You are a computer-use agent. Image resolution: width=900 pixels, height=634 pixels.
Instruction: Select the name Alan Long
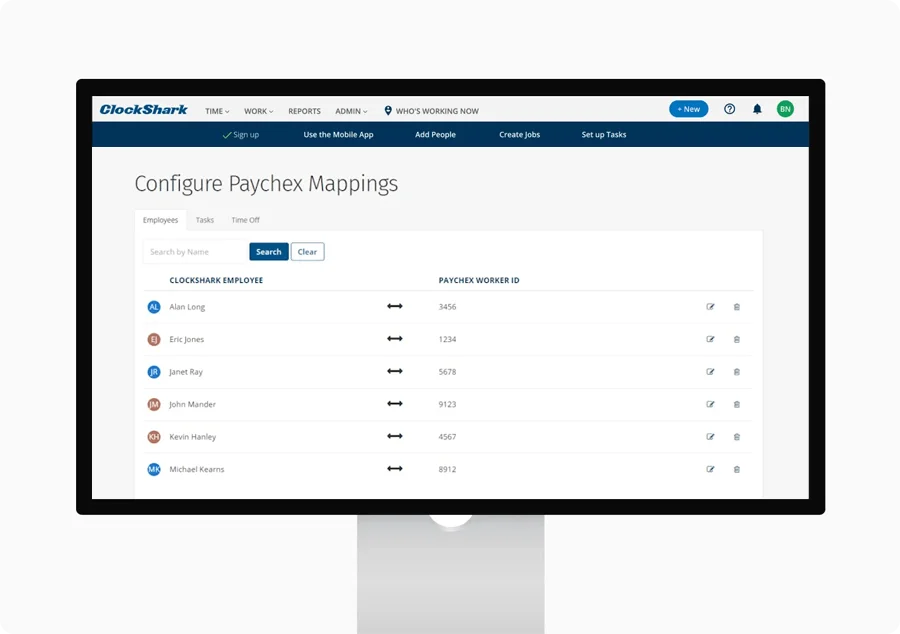point(187,307)
